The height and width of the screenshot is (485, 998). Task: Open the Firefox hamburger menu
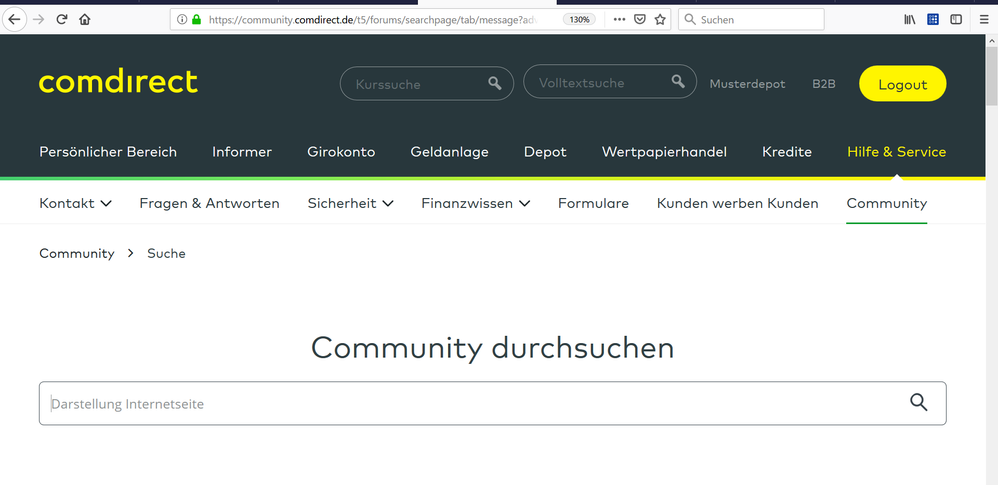[984, 19]
